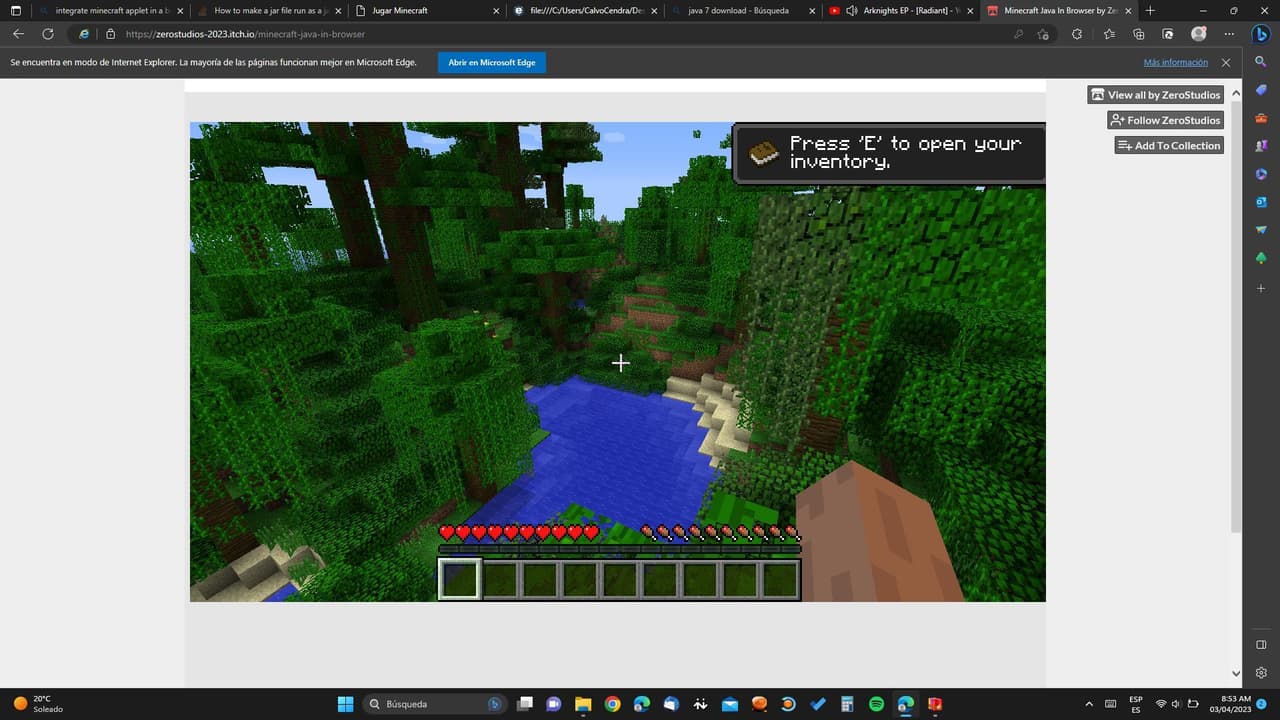
Task: Close the 'java 7 download' tab
Action: [x=812, y=10]
